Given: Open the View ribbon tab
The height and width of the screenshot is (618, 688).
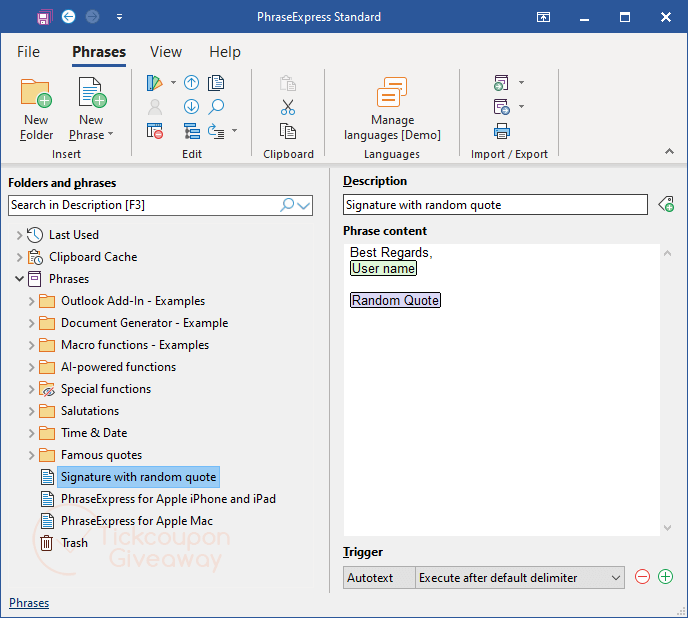Looking at the screenshot, I should point(166,52).
